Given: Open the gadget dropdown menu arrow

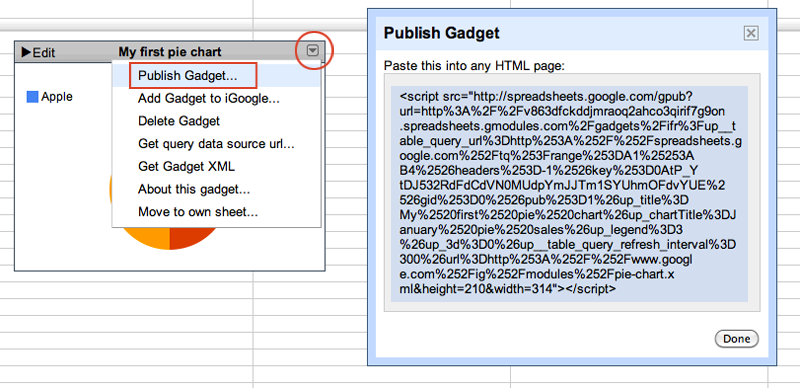Looking at the screenshot, I should 313,50.
